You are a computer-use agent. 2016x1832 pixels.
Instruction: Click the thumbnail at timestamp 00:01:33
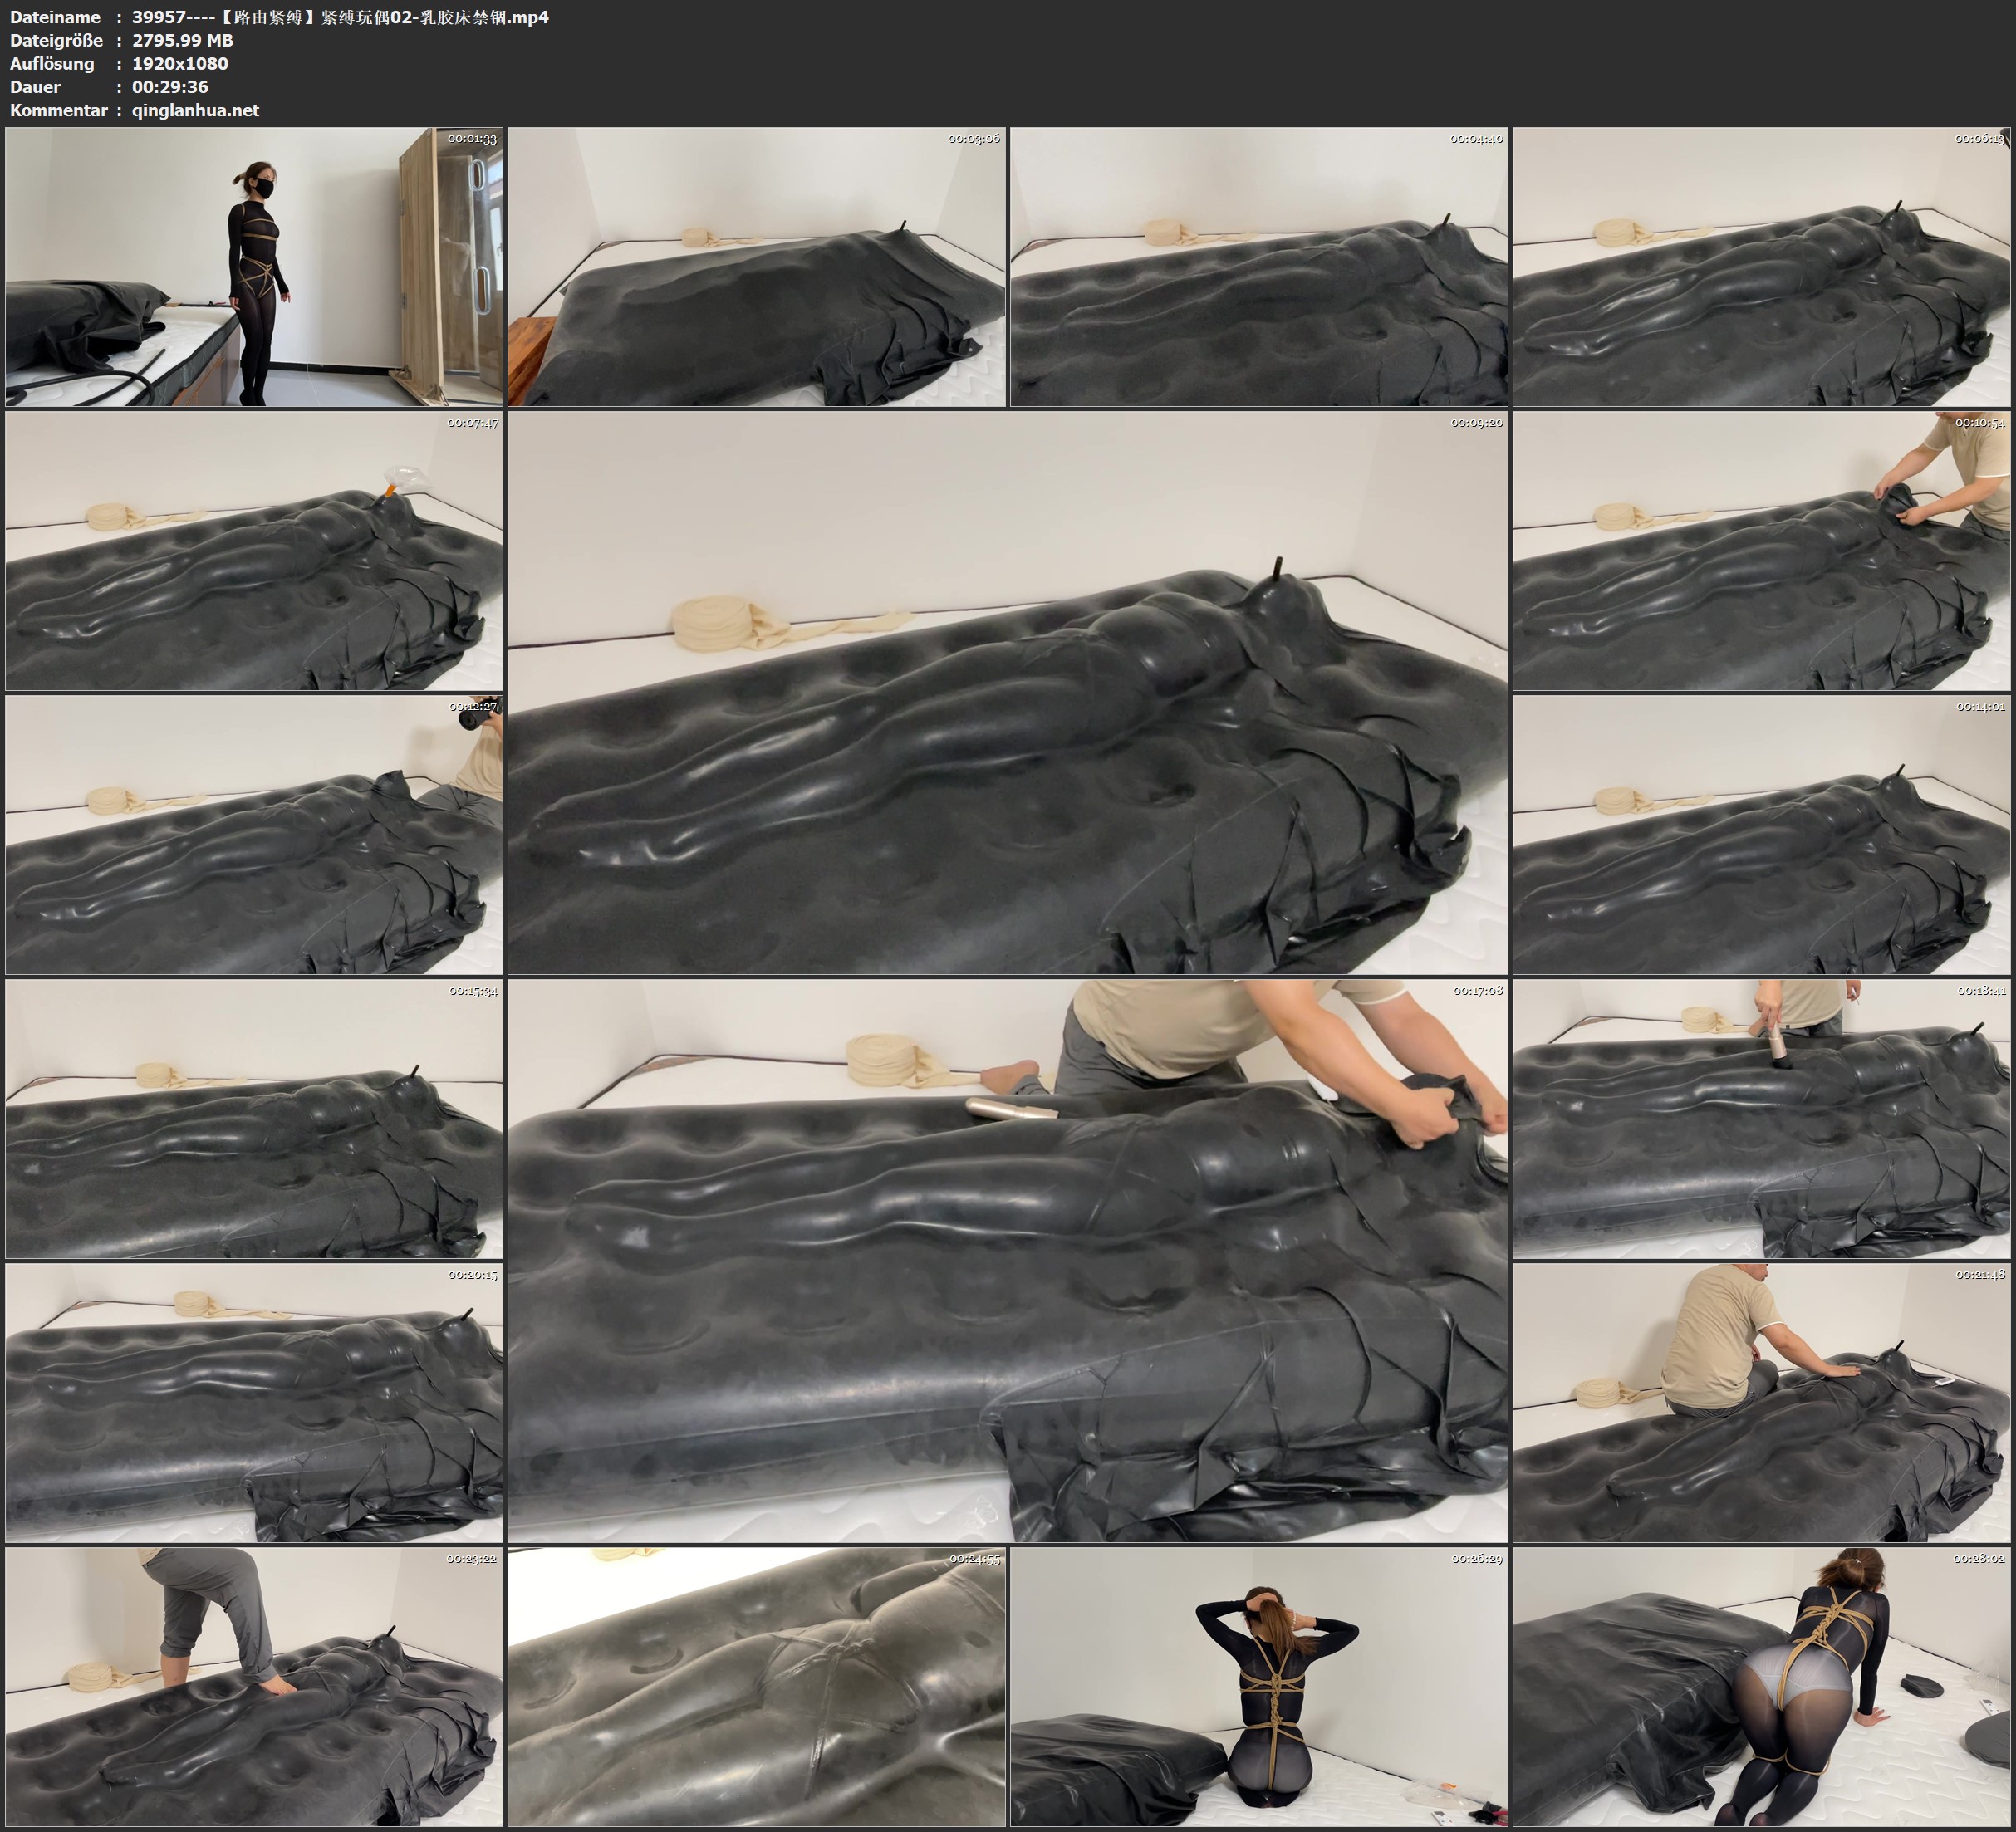click(254, 267)
